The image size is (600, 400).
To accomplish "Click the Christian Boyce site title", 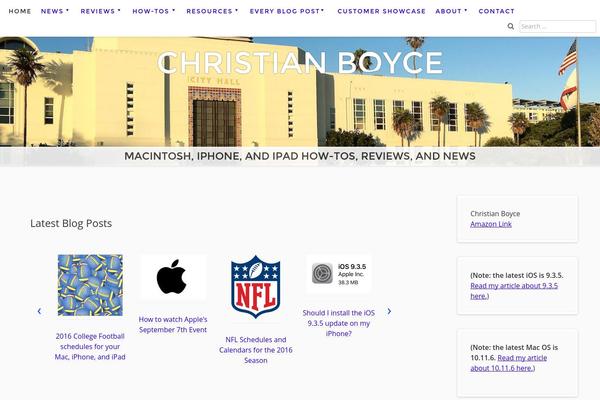I will coord(300,62).
